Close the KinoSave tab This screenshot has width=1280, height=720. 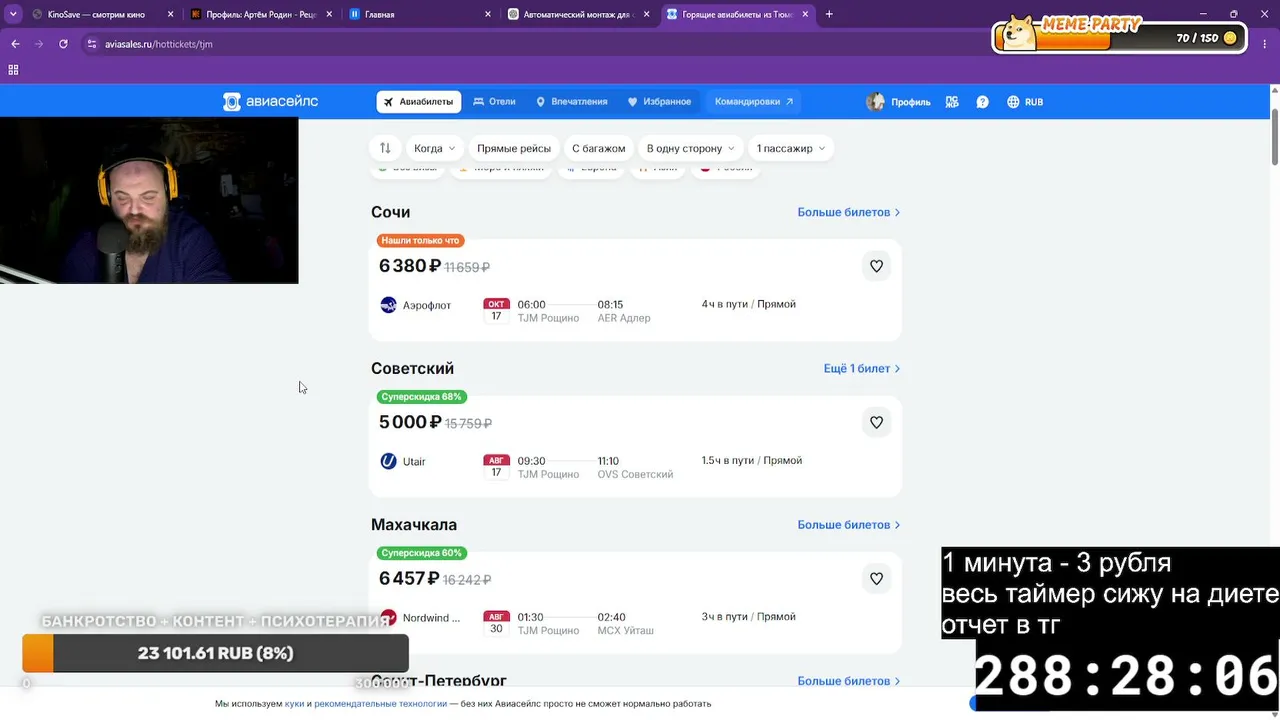coord(171,14)
